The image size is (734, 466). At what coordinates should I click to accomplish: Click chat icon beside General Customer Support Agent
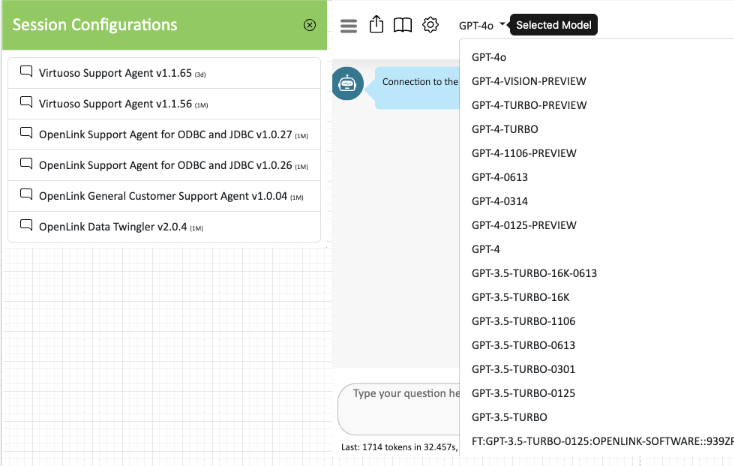26,195
